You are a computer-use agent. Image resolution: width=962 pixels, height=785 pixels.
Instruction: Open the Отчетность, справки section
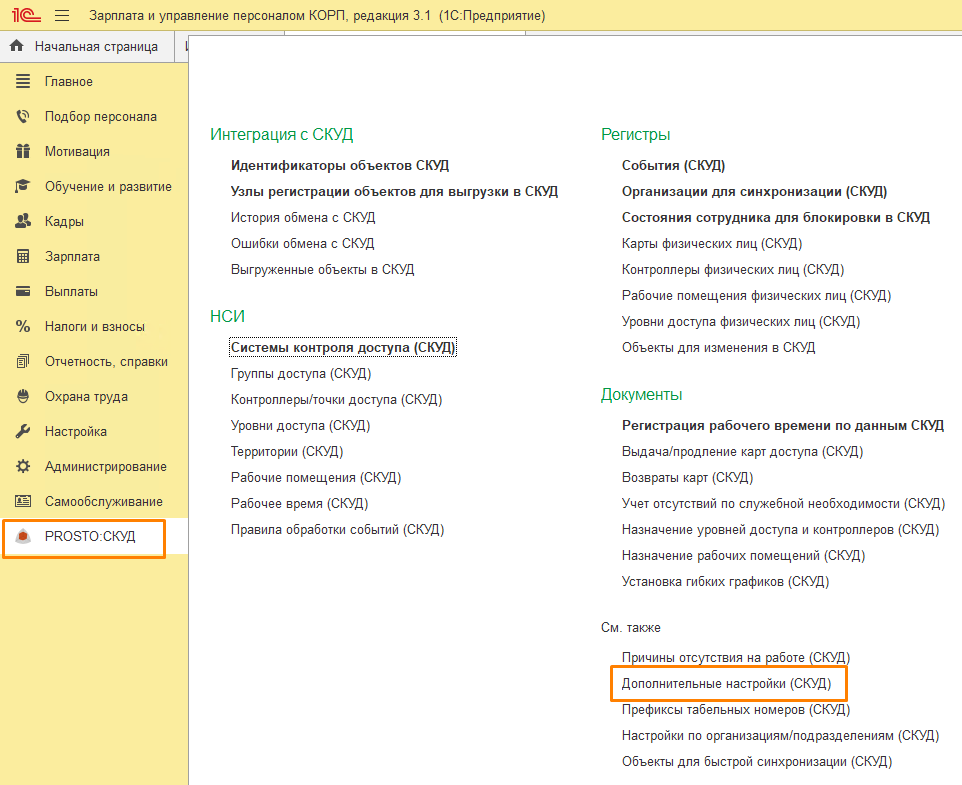[x=106, y=361]
